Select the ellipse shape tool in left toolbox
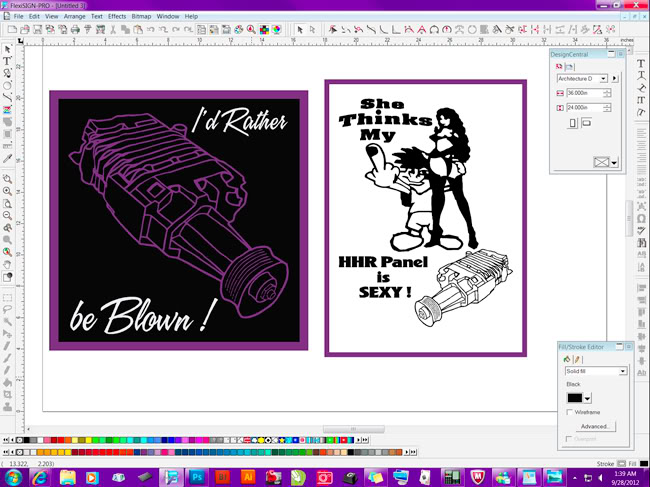The width and height of the screenshot is (650, 487). (7, 85)
